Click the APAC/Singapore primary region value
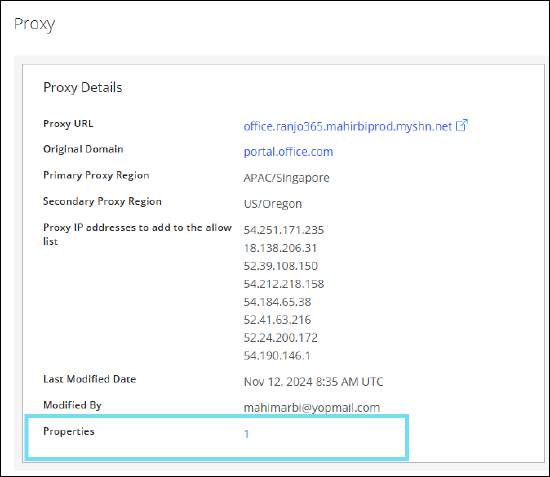Screen dimensions: 550x477 287,178
